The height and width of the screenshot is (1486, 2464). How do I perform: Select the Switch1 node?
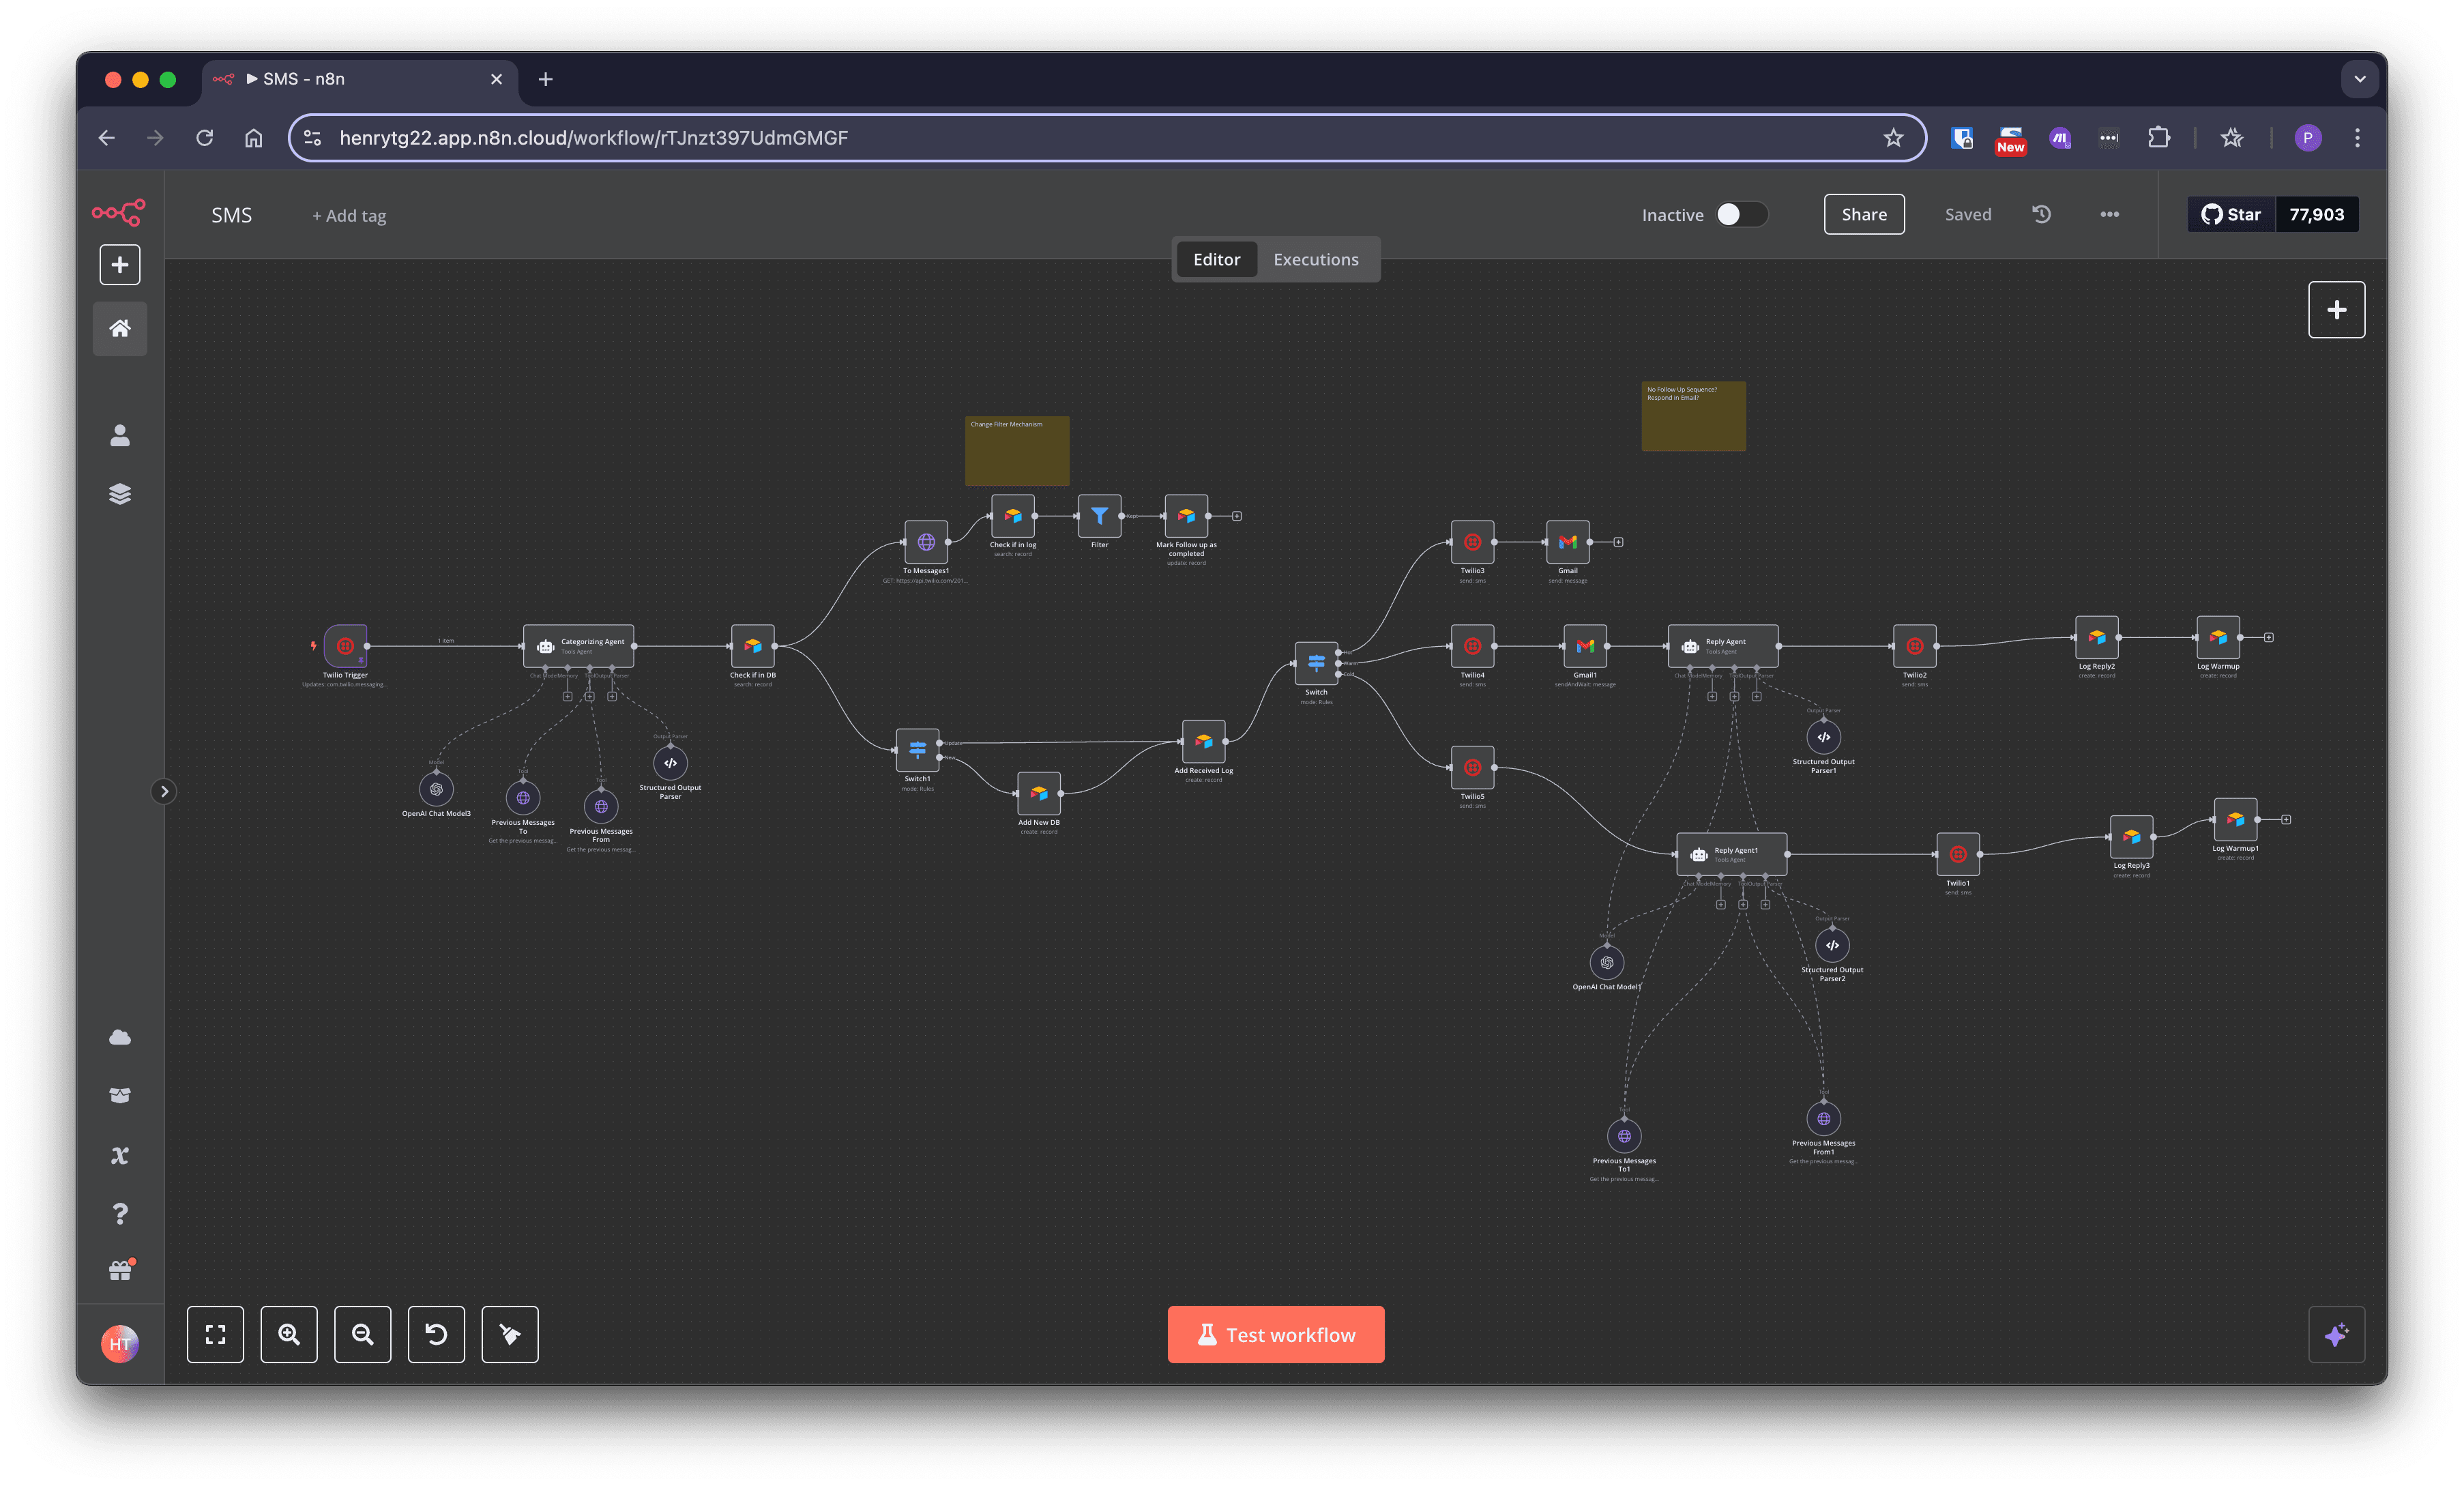pos(917,750)
